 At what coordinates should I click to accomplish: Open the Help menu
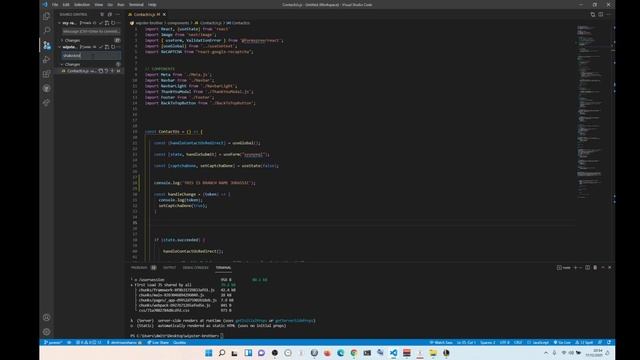[152, 4]
